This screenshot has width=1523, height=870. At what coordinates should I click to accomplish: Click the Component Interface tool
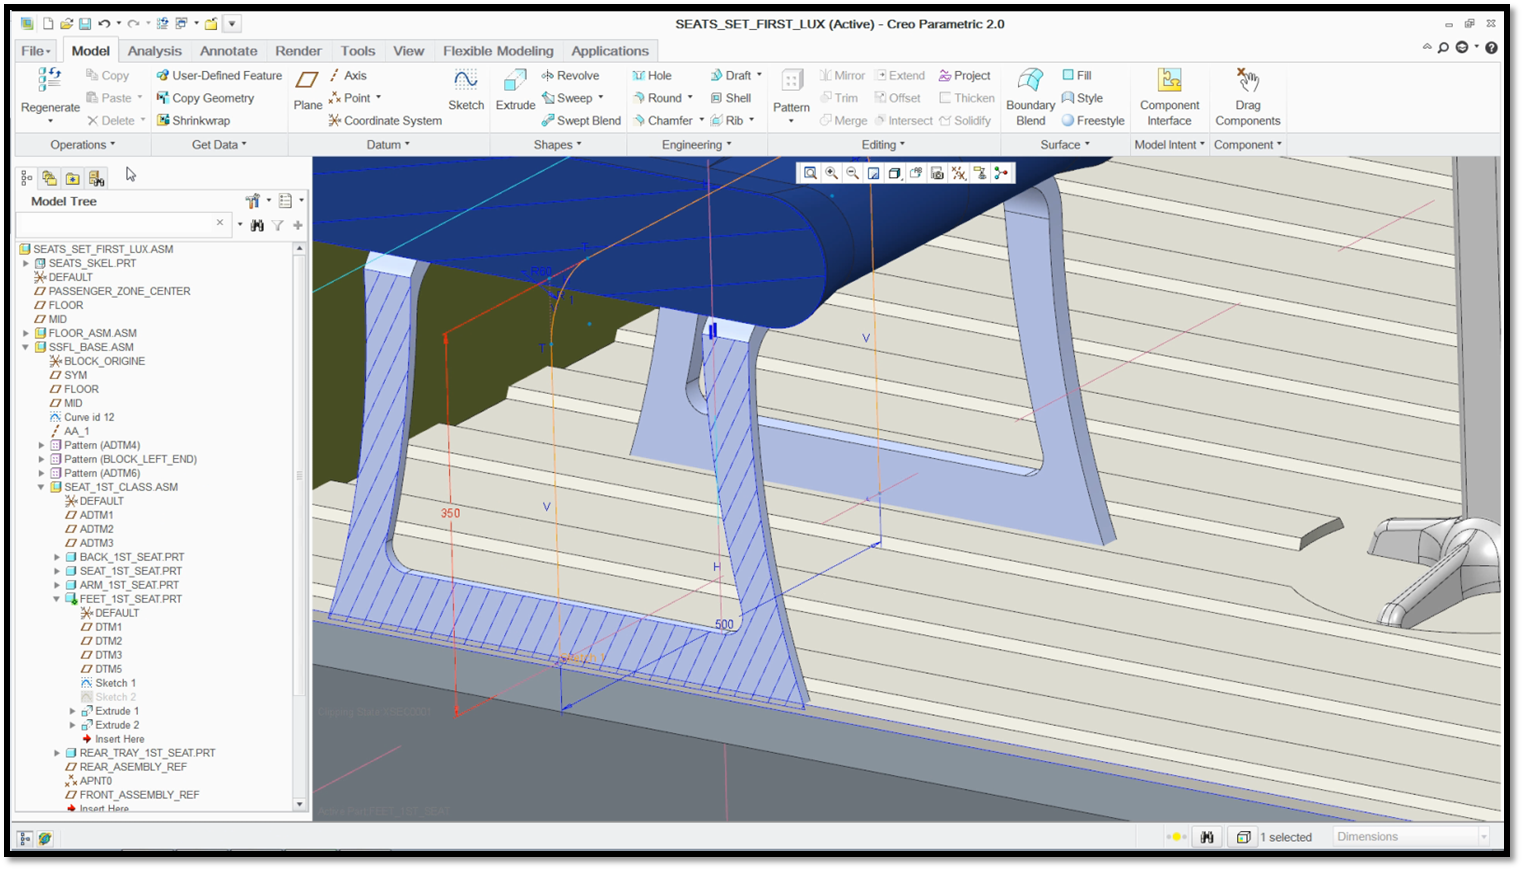[1169, 97]
